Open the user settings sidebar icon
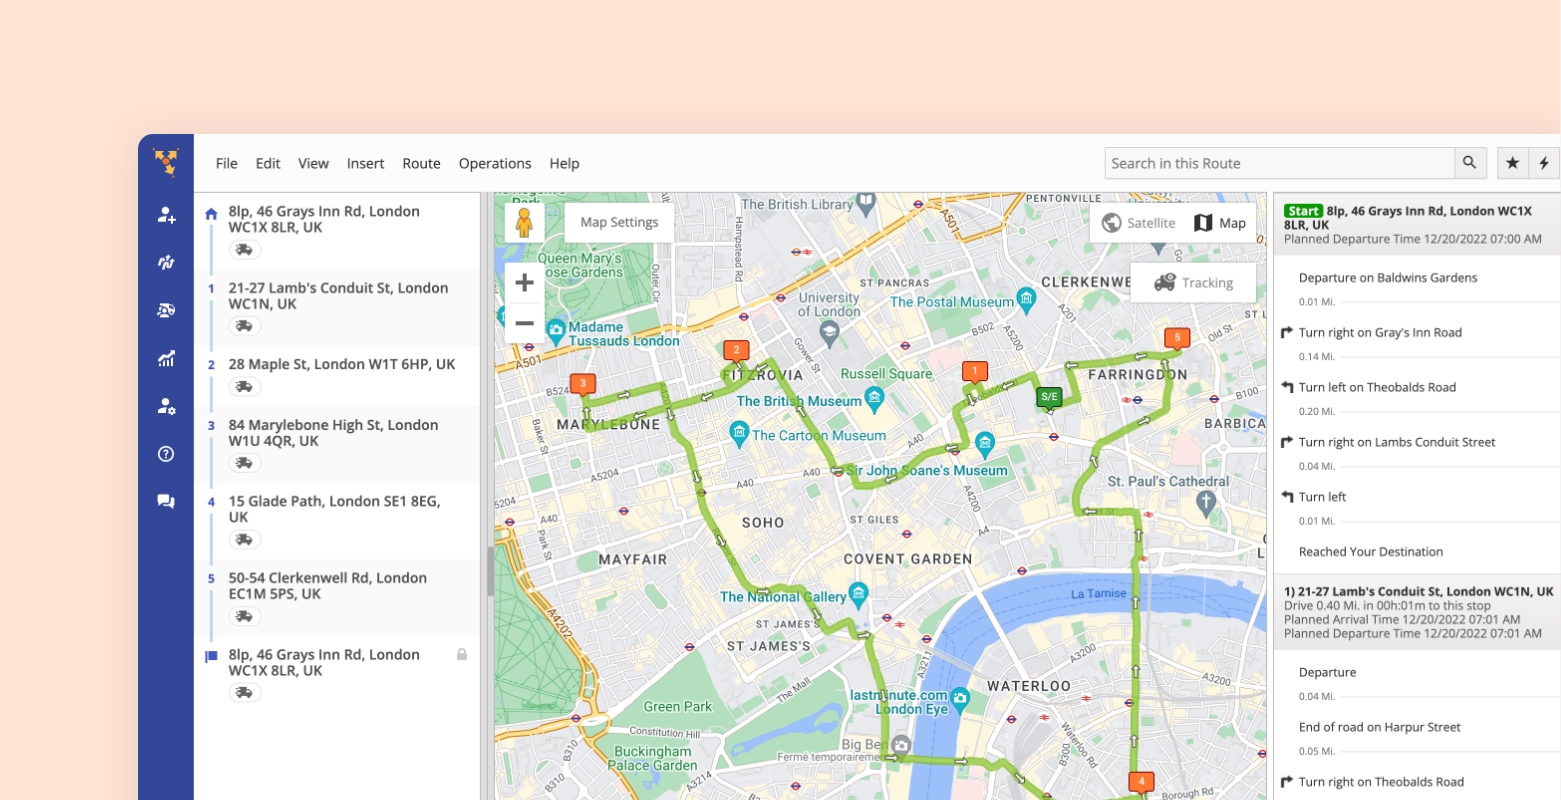The height and width of the screenshot is (800, 1561). point(165,406)
